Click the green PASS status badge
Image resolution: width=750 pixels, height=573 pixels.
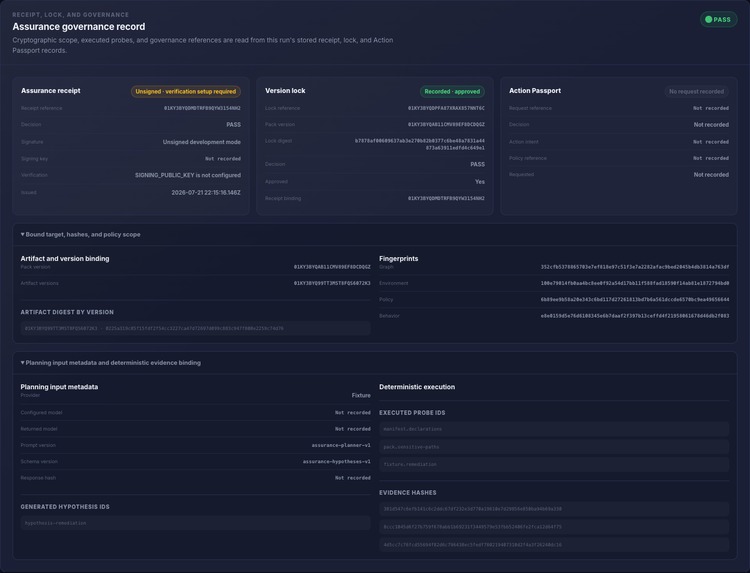(x=718, y=20)
